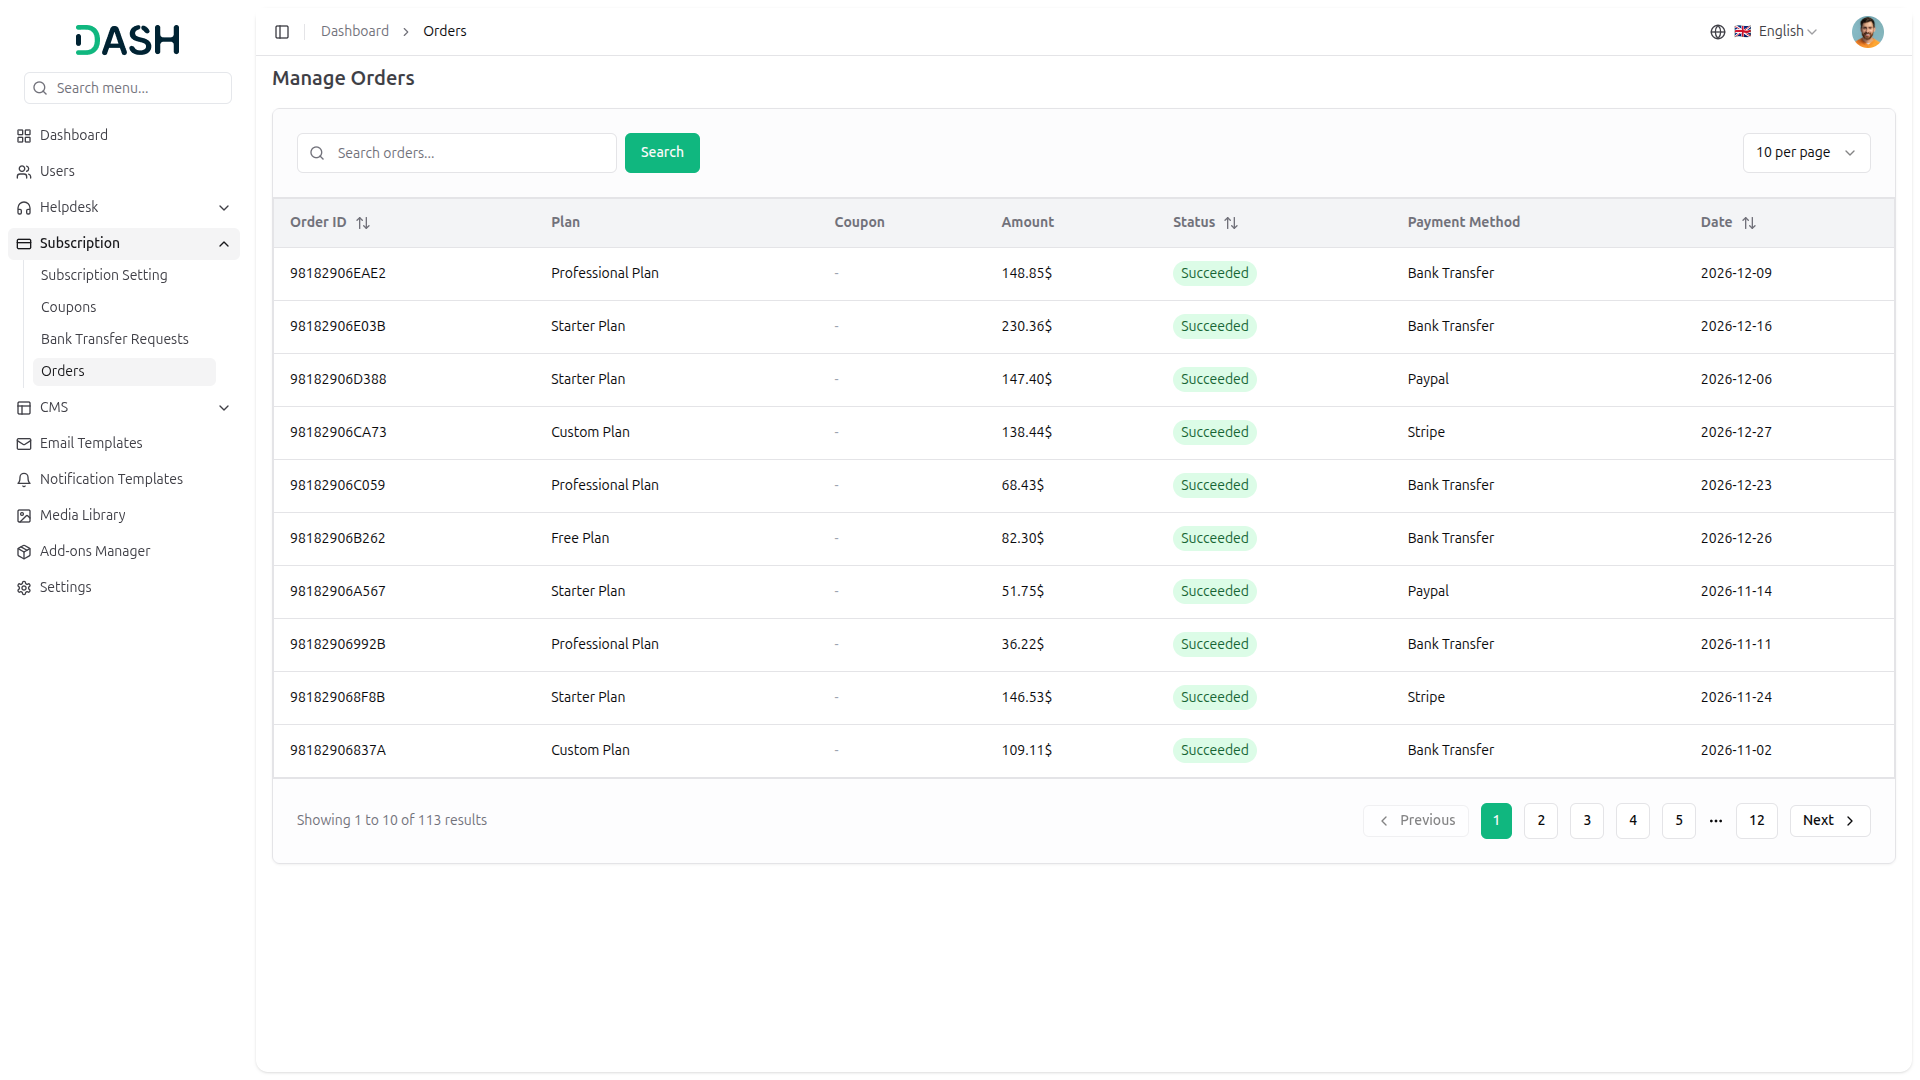This screenshot has height=1080, width=1920.
Task: Open the user avatar menu
Action: 1866,32
